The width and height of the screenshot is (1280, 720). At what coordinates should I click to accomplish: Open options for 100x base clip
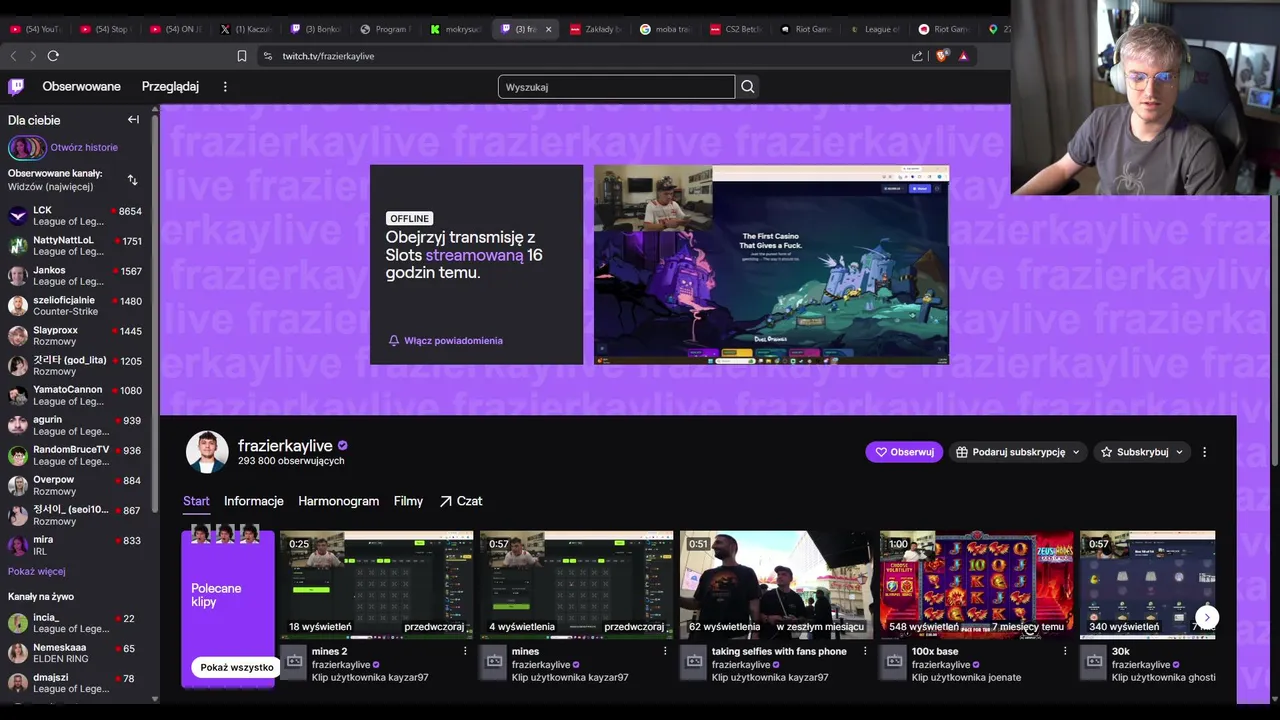(1065, 651)
